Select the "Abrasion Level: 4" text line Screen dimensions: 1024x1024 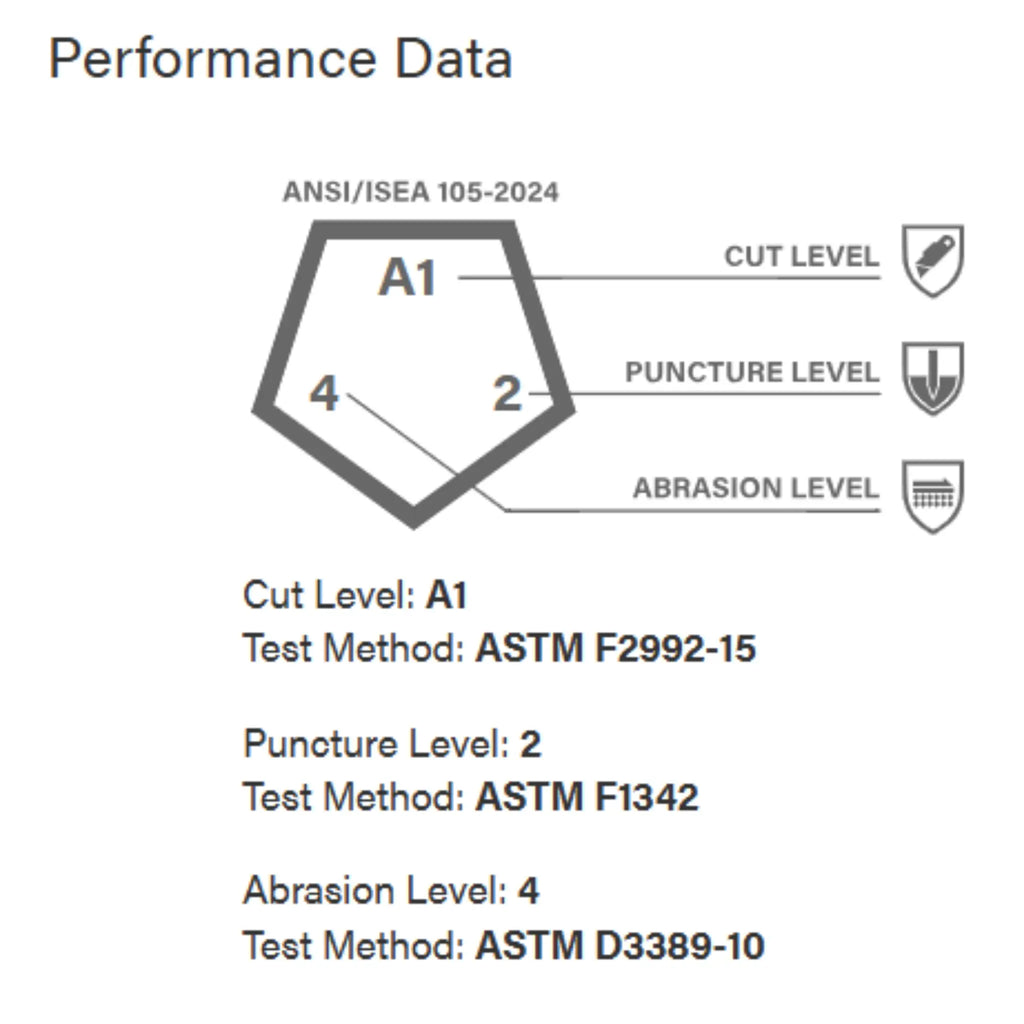tap(391, 891)
